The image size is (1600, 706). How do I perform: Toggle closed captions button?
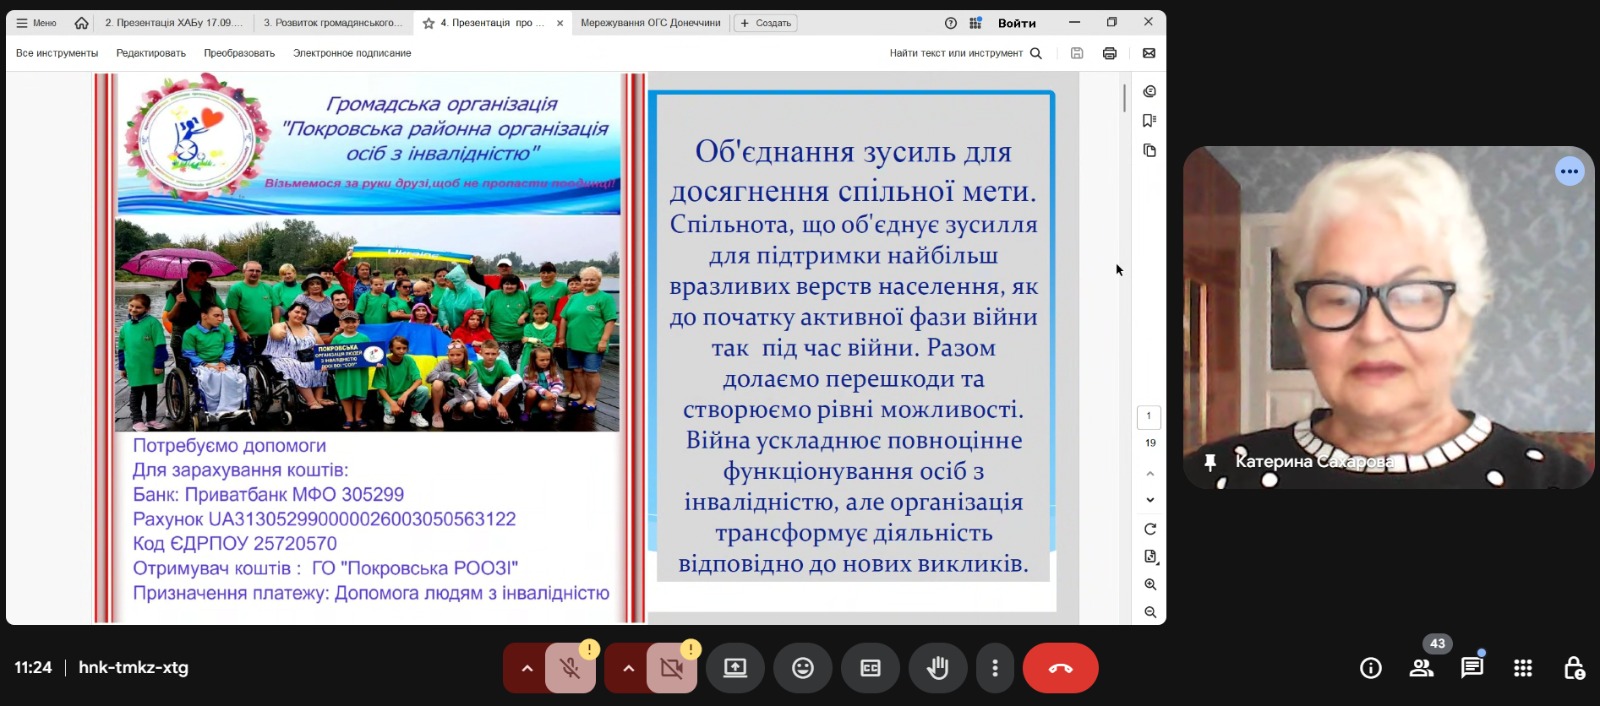870,668
